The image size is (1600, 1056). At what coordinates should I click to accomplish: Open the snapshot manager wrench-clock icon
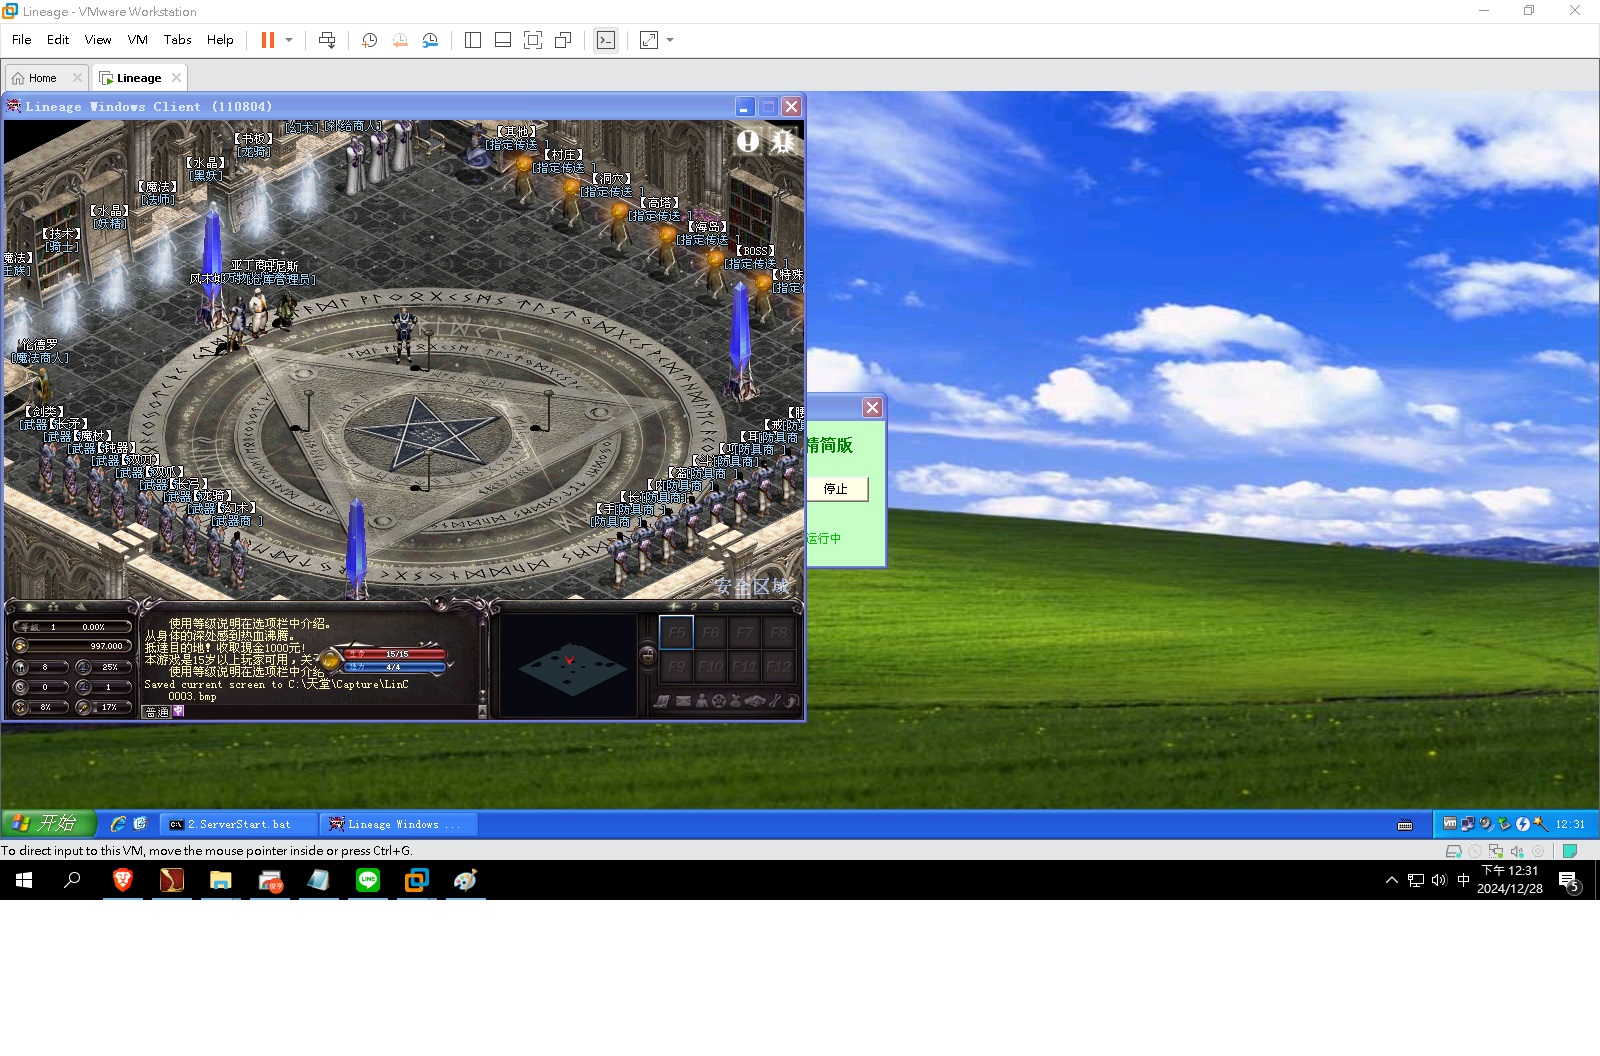click(430, 40)
